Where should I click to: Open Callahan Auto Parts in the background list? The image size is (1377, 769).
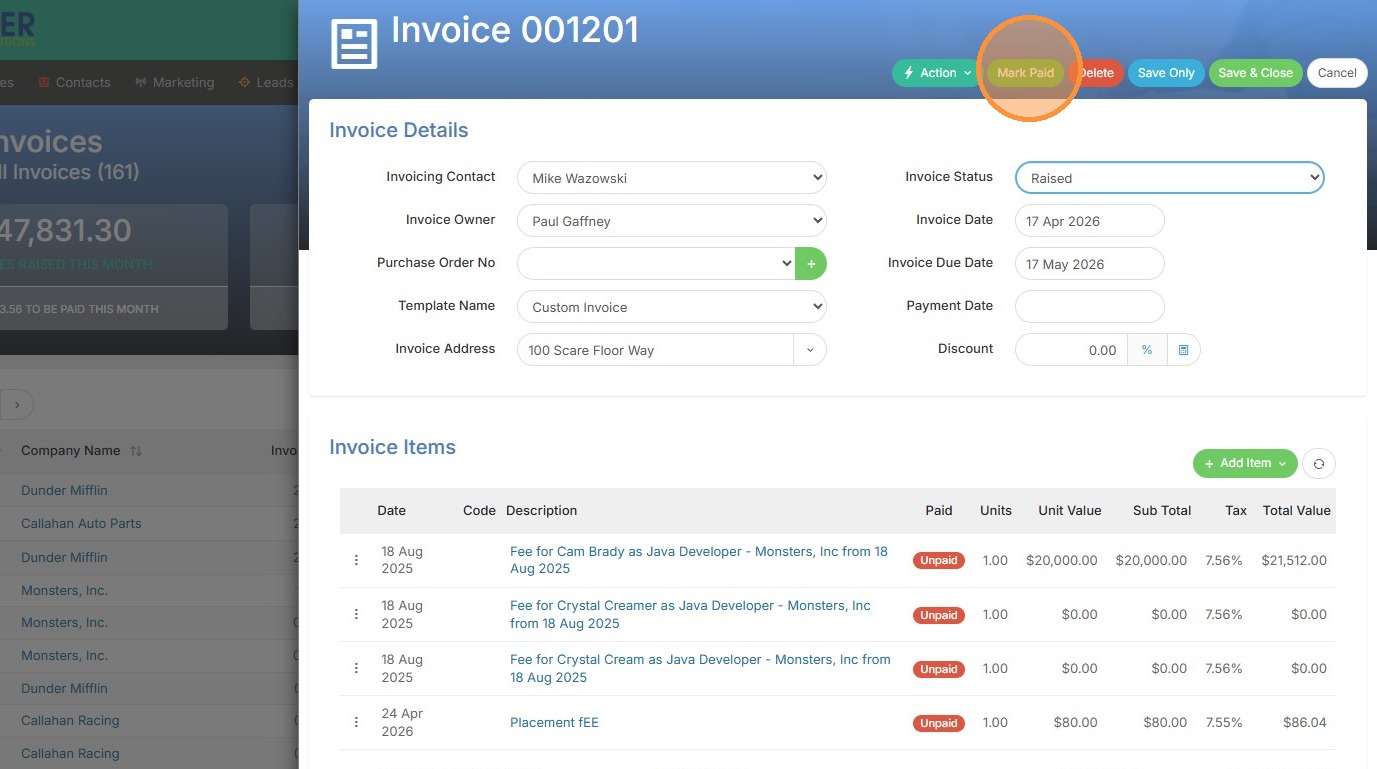81,523
